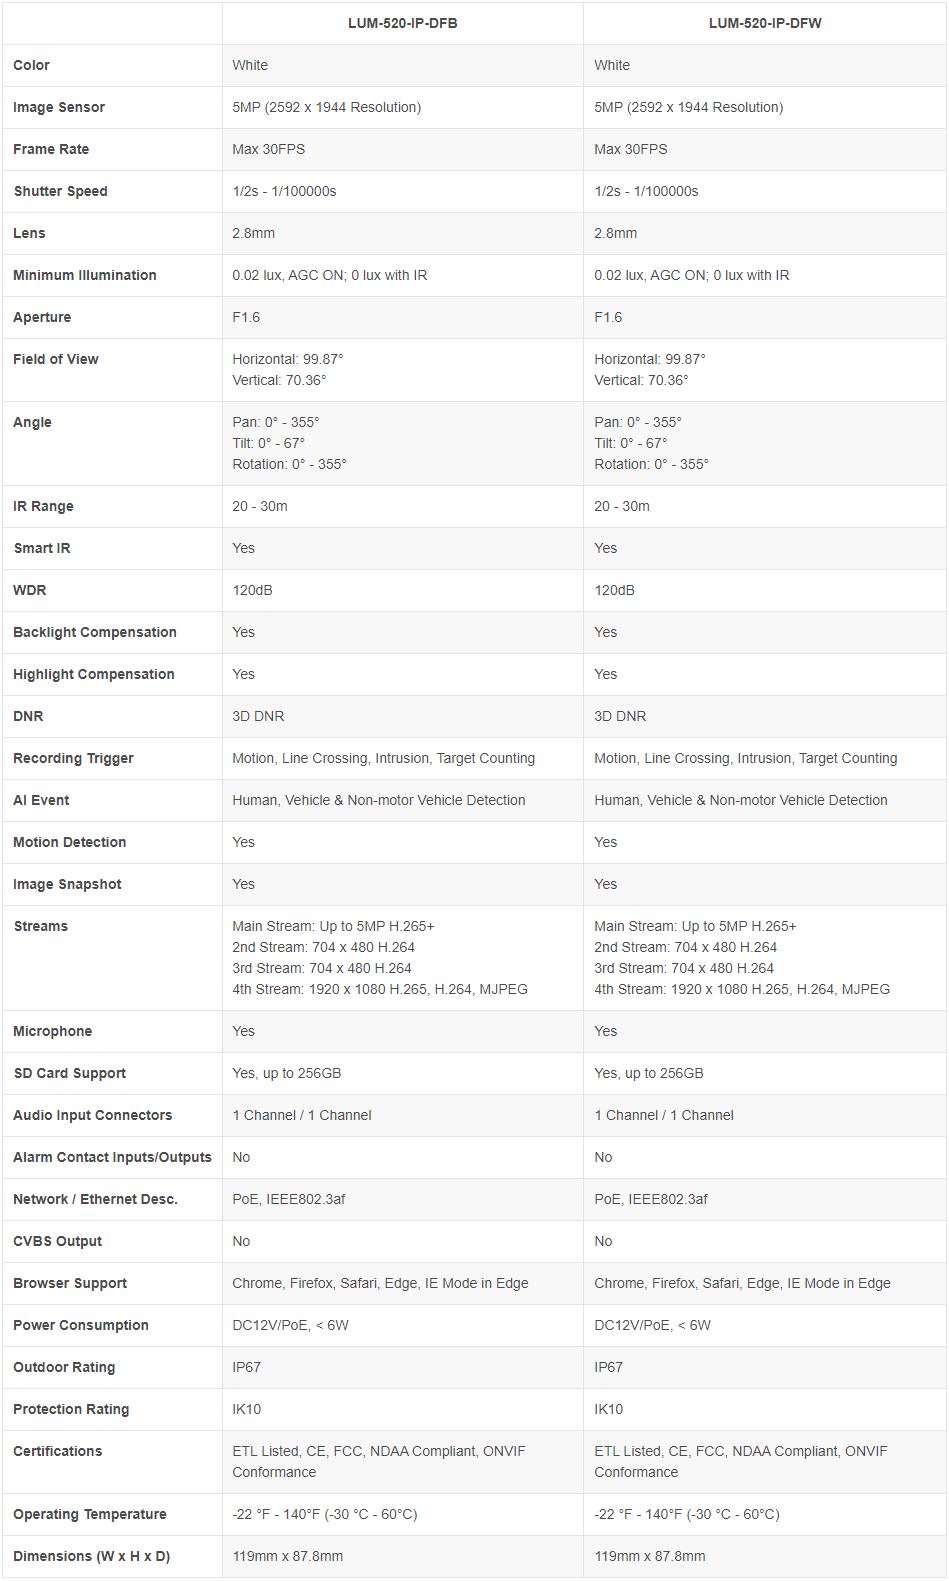Click the Shutter Speed row label

(60, 191)
